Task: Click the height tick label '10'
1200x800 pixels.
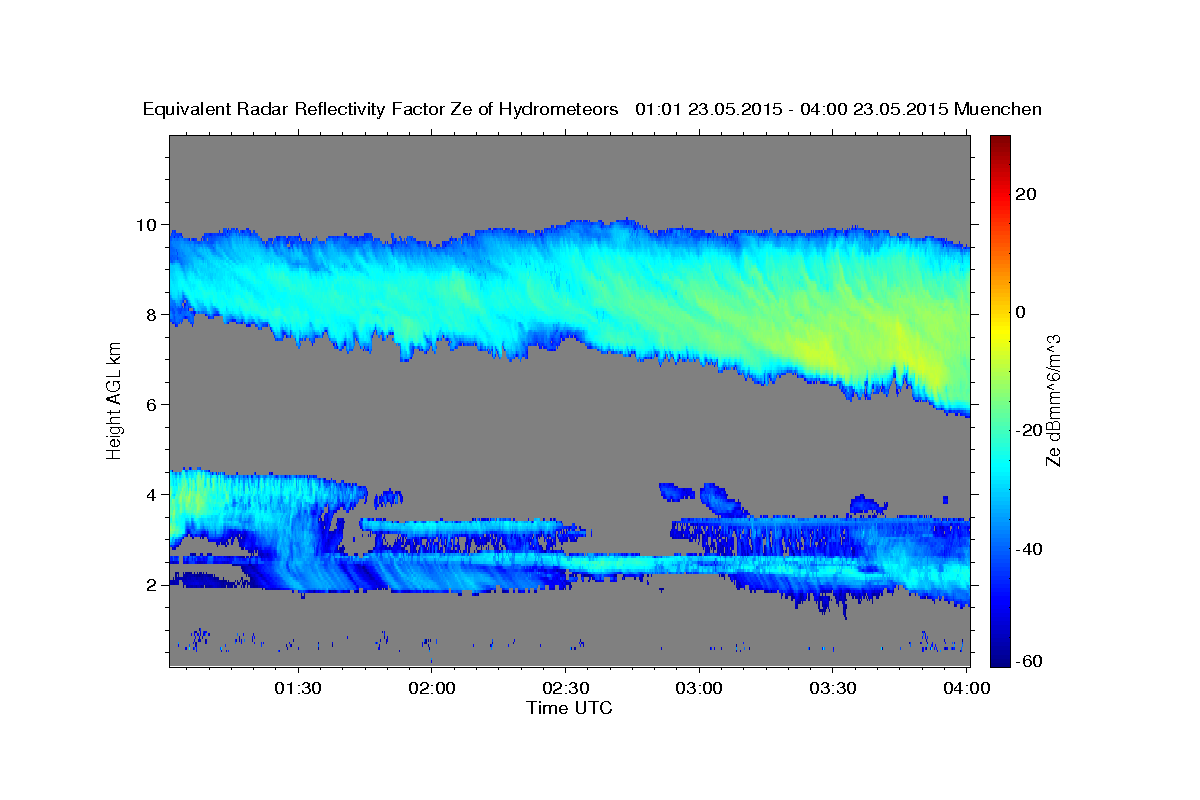Action: (149, 225)
